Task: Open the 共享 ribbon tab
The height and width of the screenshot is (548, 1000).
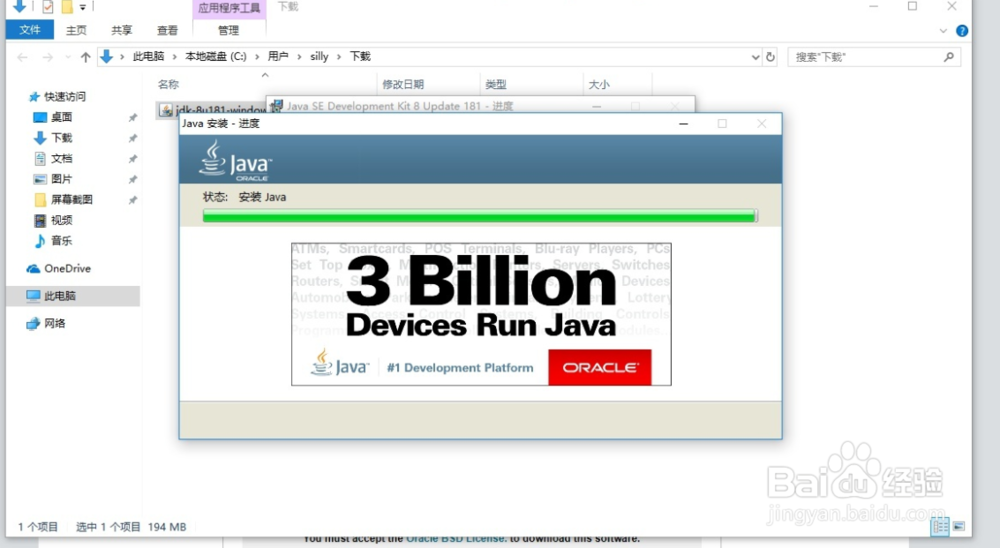Action: coord(121,30)
